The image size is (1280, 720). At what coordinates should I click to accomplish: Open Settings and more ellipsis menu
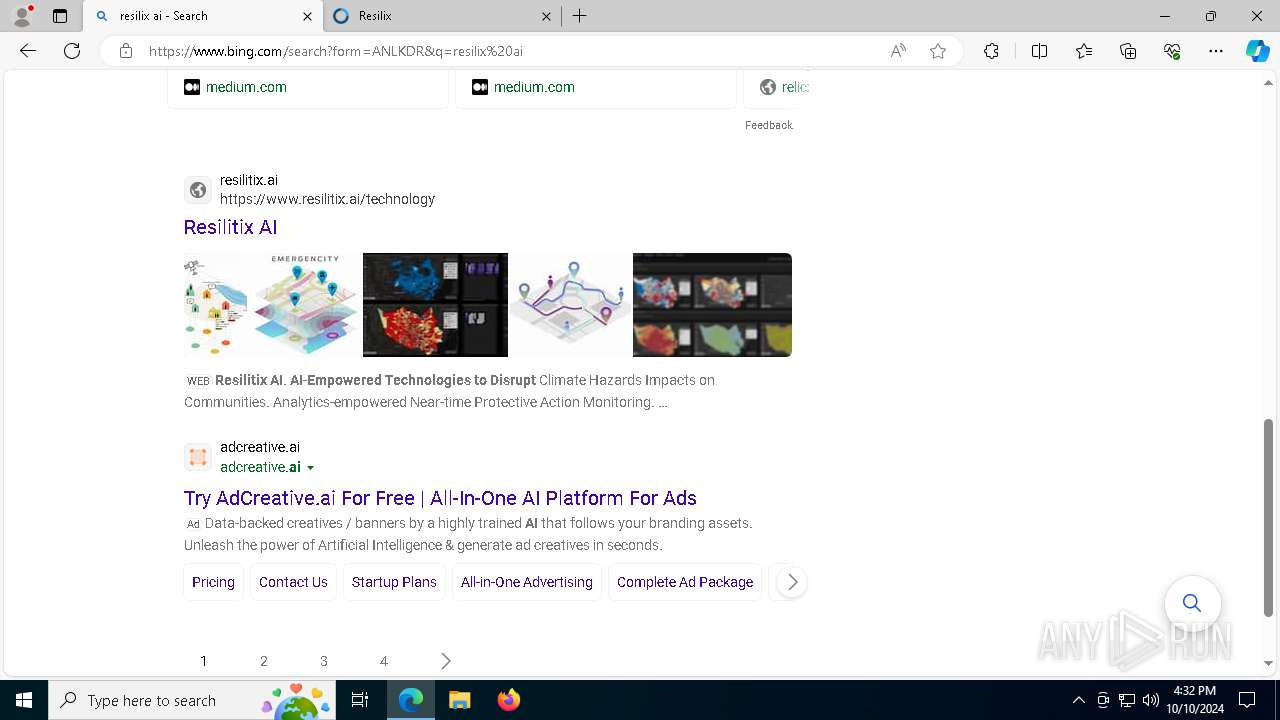pos(1216,51)
